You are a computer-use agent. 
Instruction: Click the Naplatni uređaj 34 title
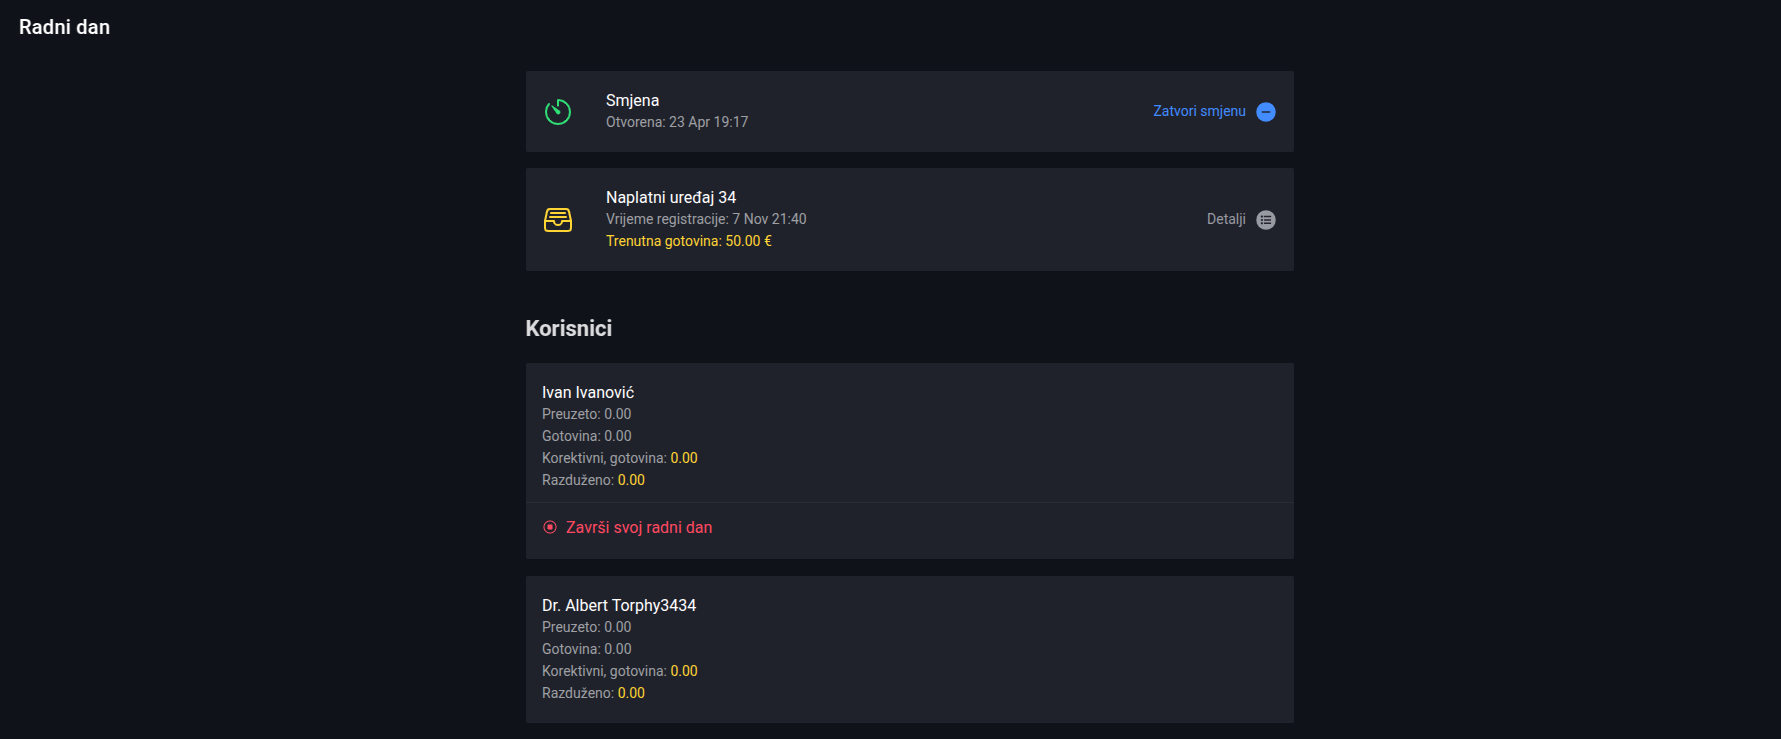(x=671, y=197)
